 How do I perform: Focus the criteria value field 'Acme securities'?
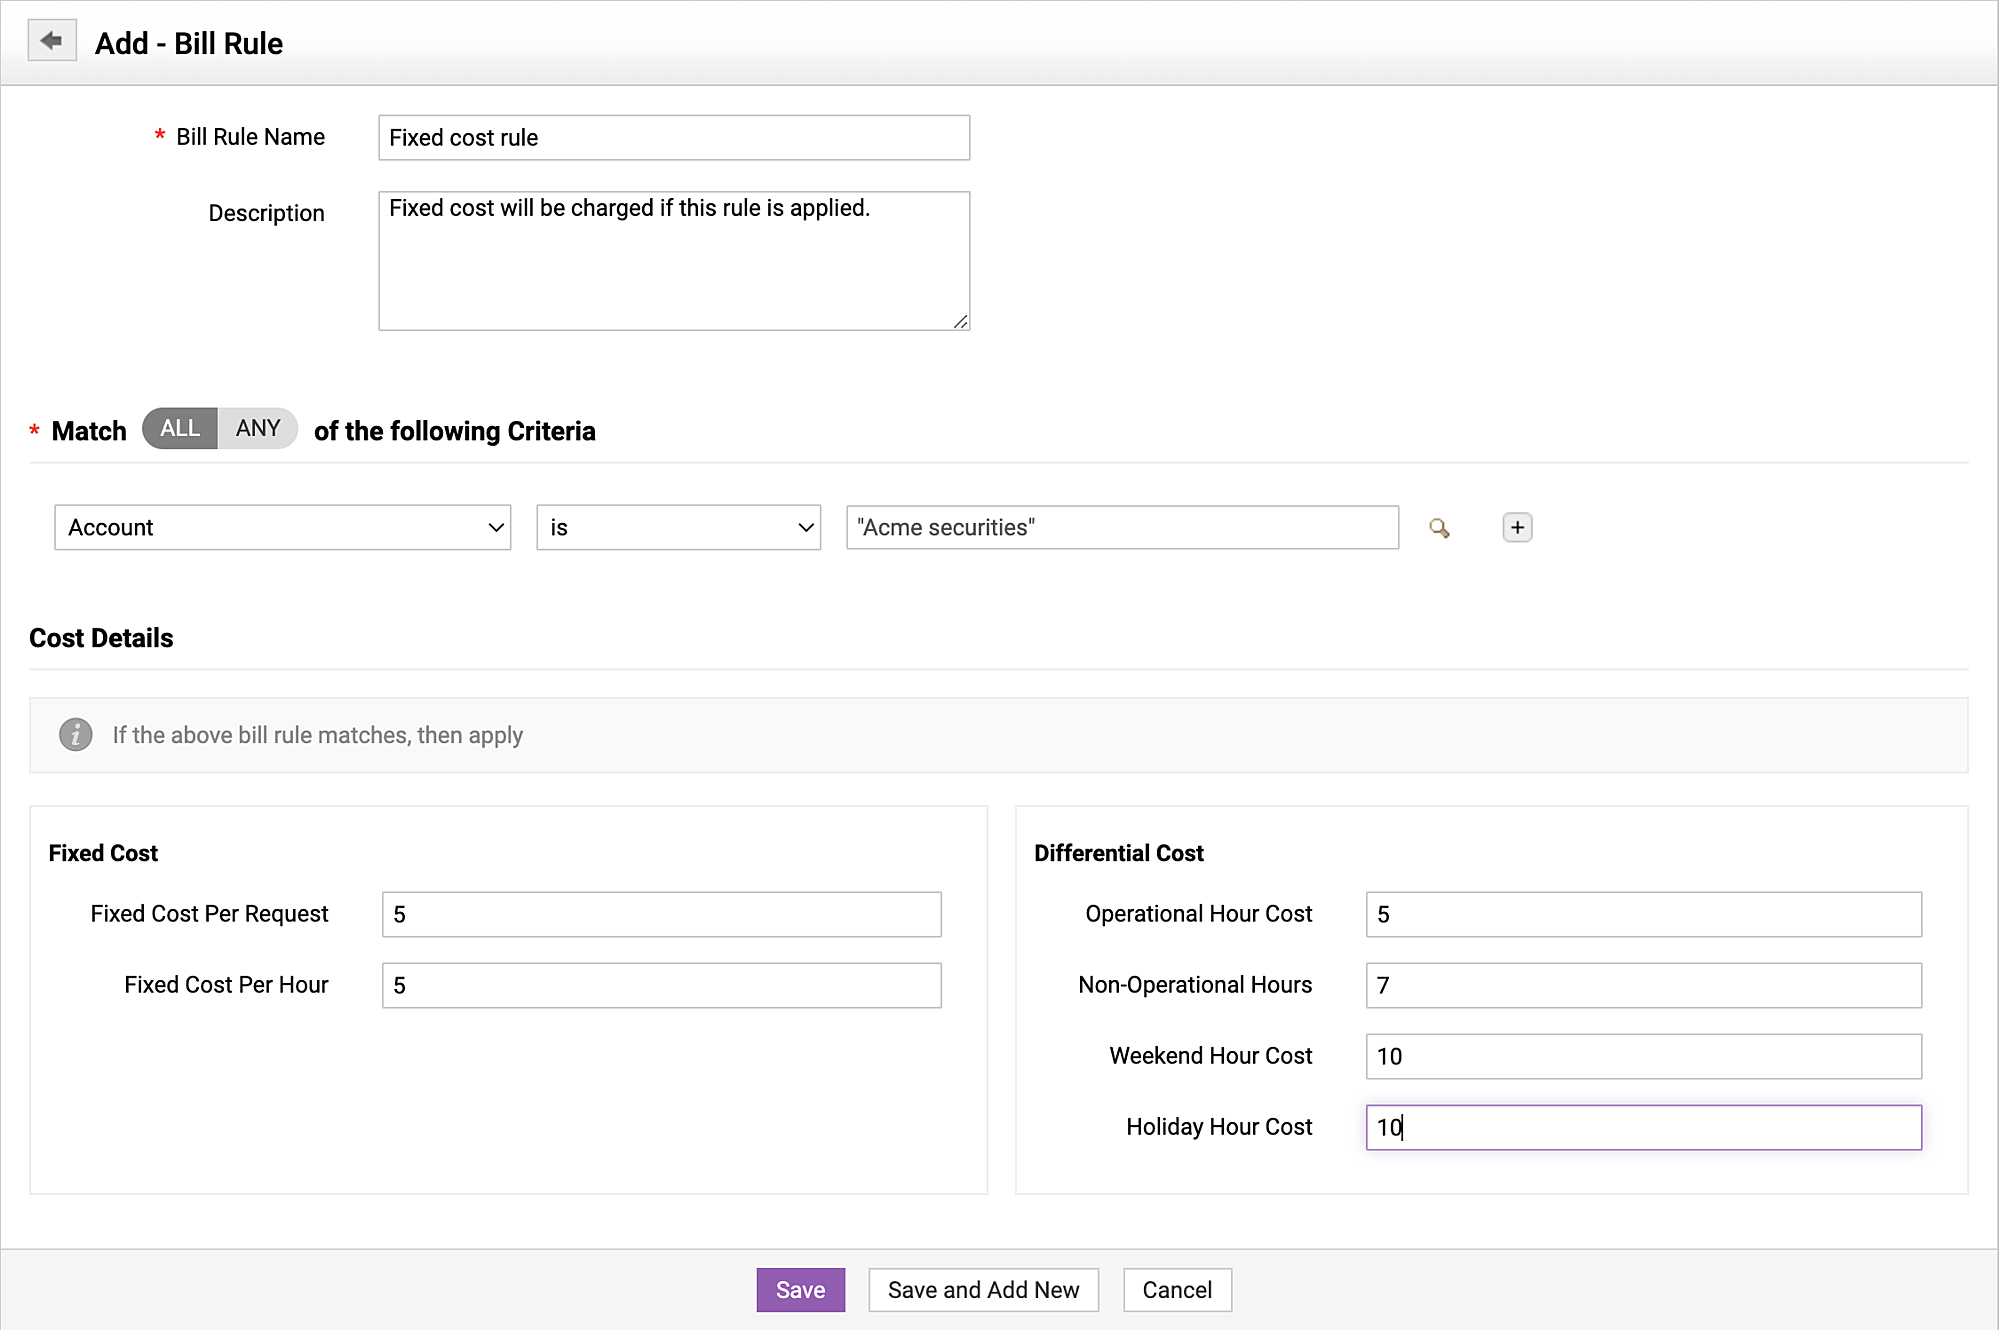click(1122, 527)
